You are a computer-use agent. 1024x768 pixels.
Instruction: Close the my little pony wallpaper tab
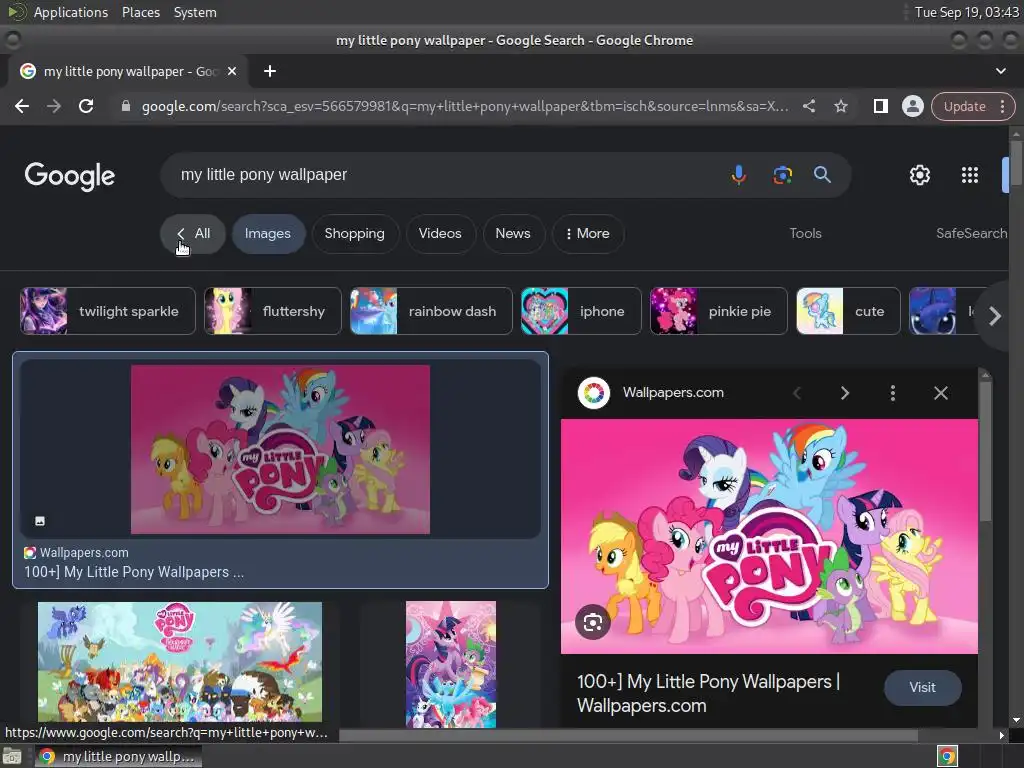pyautogui.click(x=232, y=71)
